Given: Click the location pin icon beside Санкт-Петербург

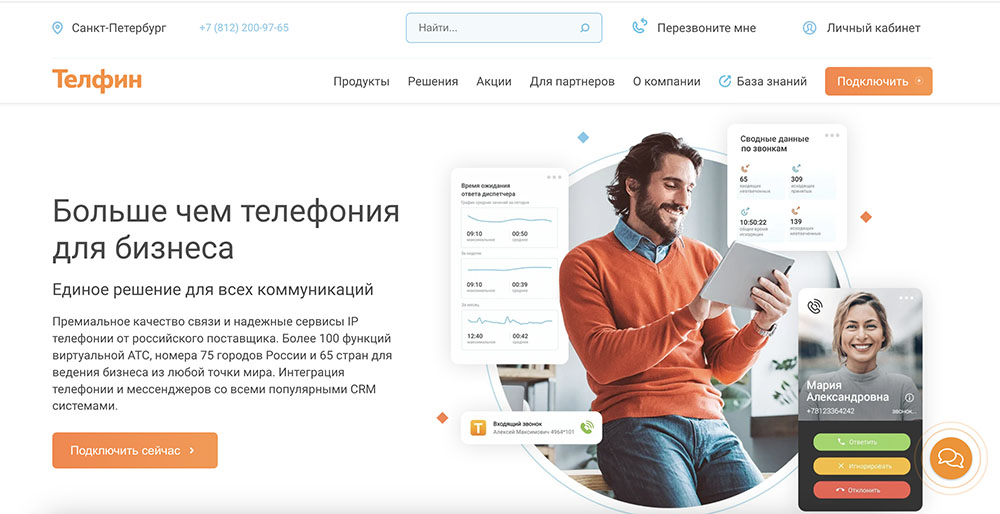Looking at the screenshot, I should (57, 28).
